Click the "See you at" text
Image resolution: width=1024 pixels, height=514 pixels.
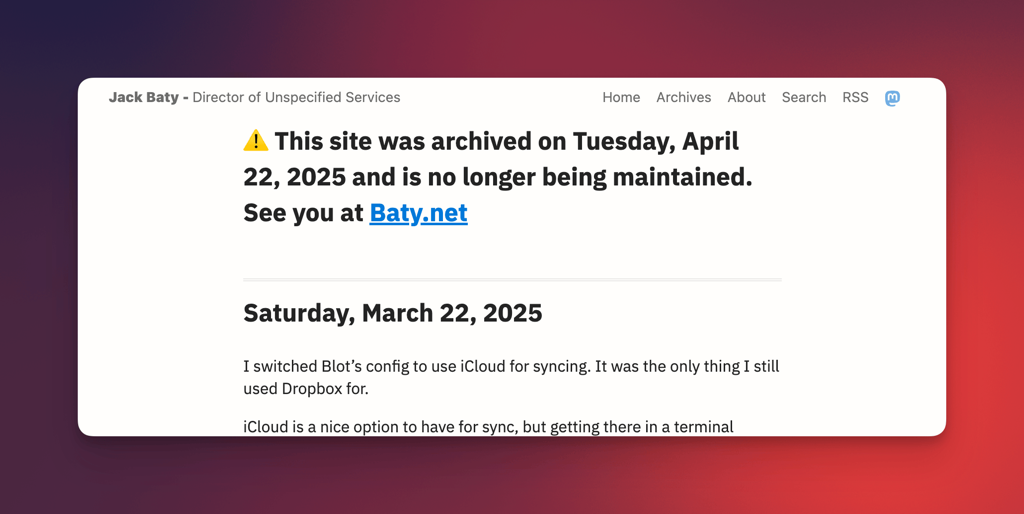pos(304,213)
